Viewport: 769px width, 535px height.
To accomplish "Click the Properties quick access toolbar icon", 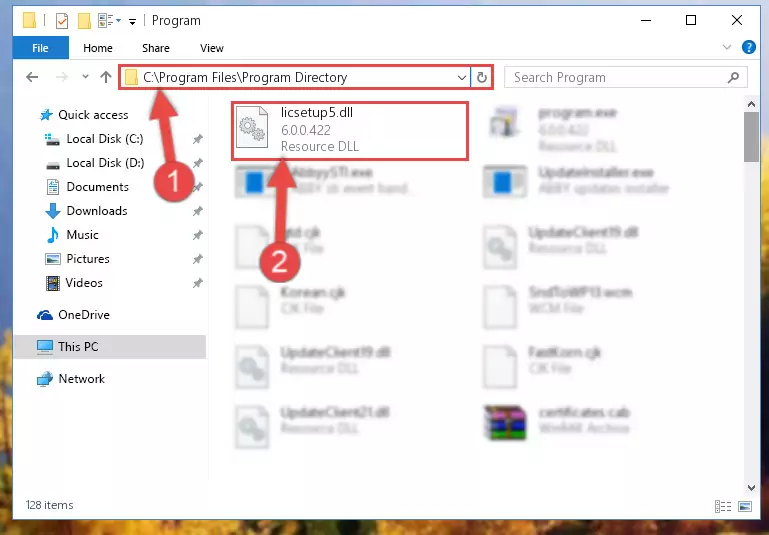I will point(62,21).
